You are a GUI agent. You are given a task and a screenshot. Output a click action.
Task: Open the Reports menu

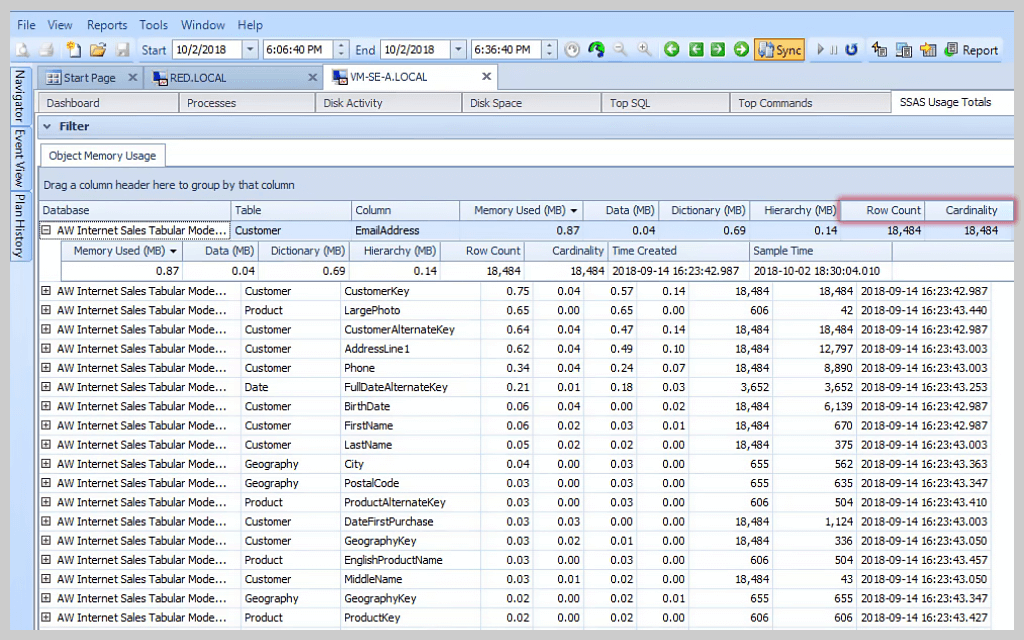point(106,25)
